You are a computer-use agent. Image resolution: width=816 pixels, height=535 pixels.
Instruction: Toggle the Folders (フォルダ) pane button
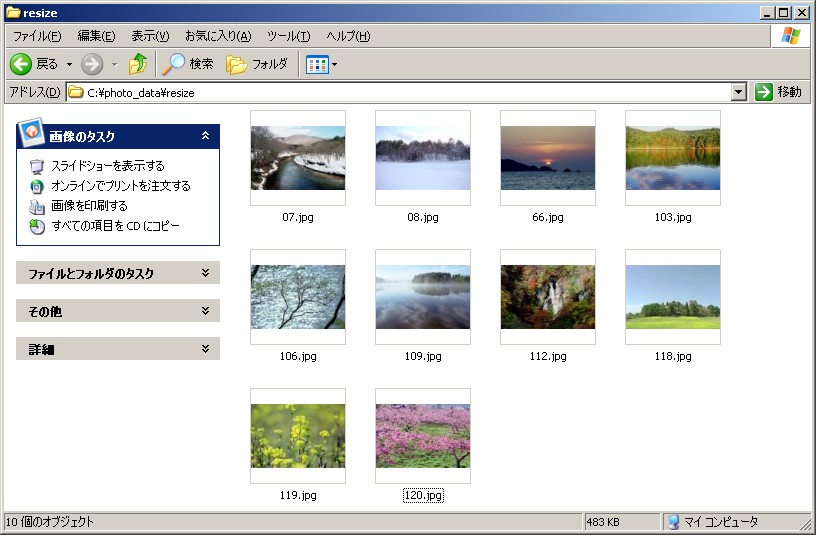257,64
